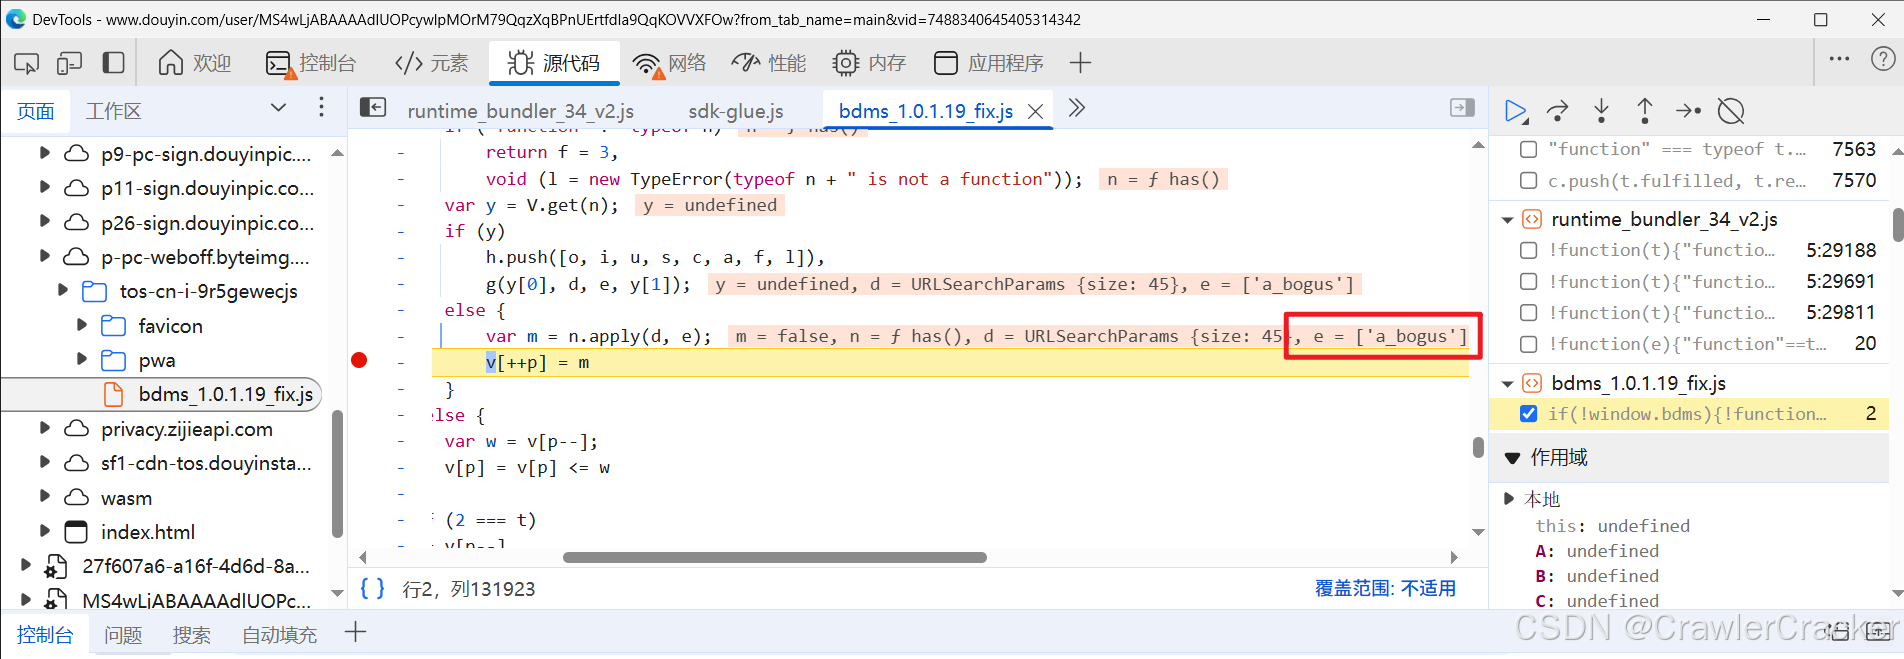Toggle the debugger sidebar collapse icon
The width and height of the screenshot is (1904, 659).
pyautogui.click(x=1462, y=108)
